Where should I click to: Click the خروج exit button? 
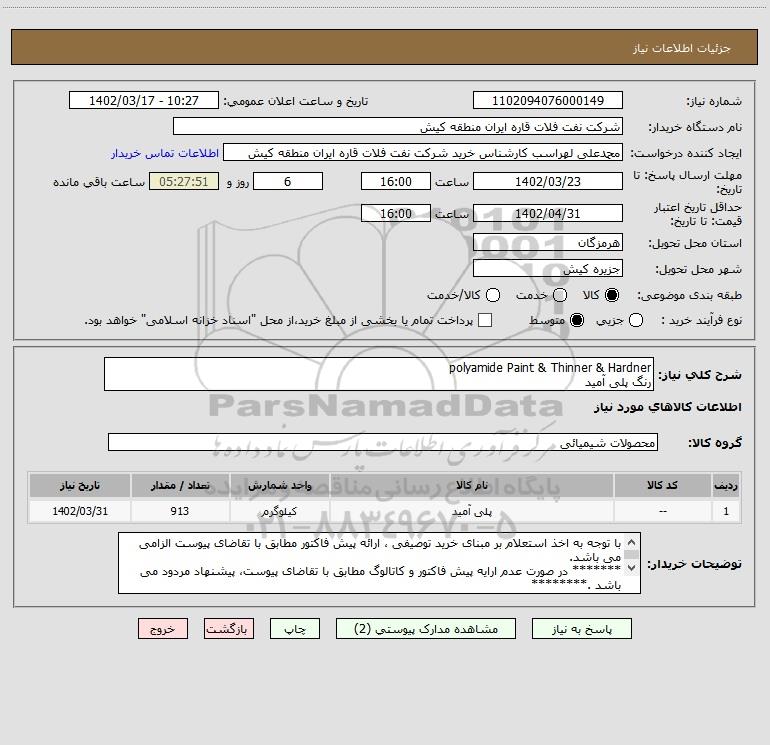[x=163, y=629]
